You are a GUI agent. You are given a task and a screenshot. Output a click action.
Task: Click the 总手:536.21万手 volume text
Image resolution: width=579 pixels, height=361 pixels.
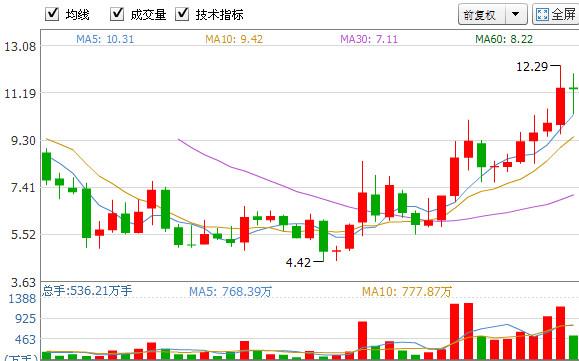click(87, 290)
